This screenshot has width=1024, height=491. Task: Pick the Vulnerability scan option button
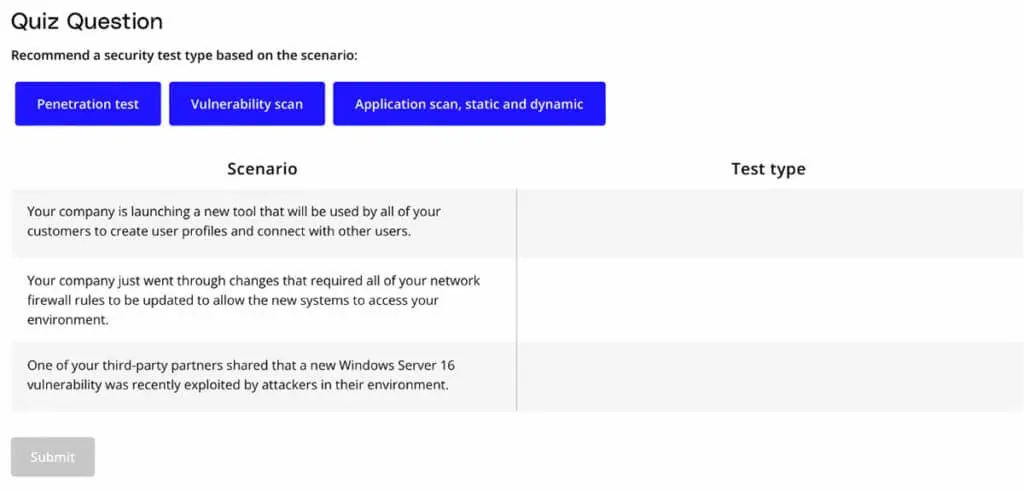247,104
